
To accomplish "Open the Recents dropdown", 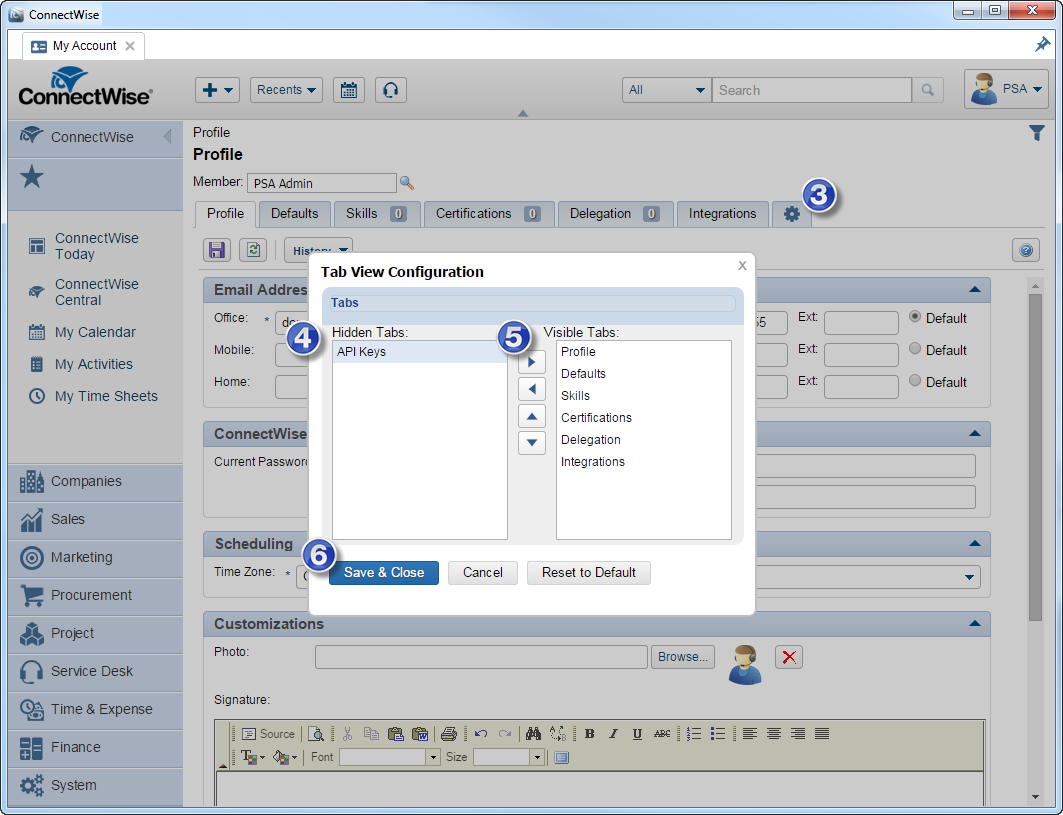I will 286,90.
